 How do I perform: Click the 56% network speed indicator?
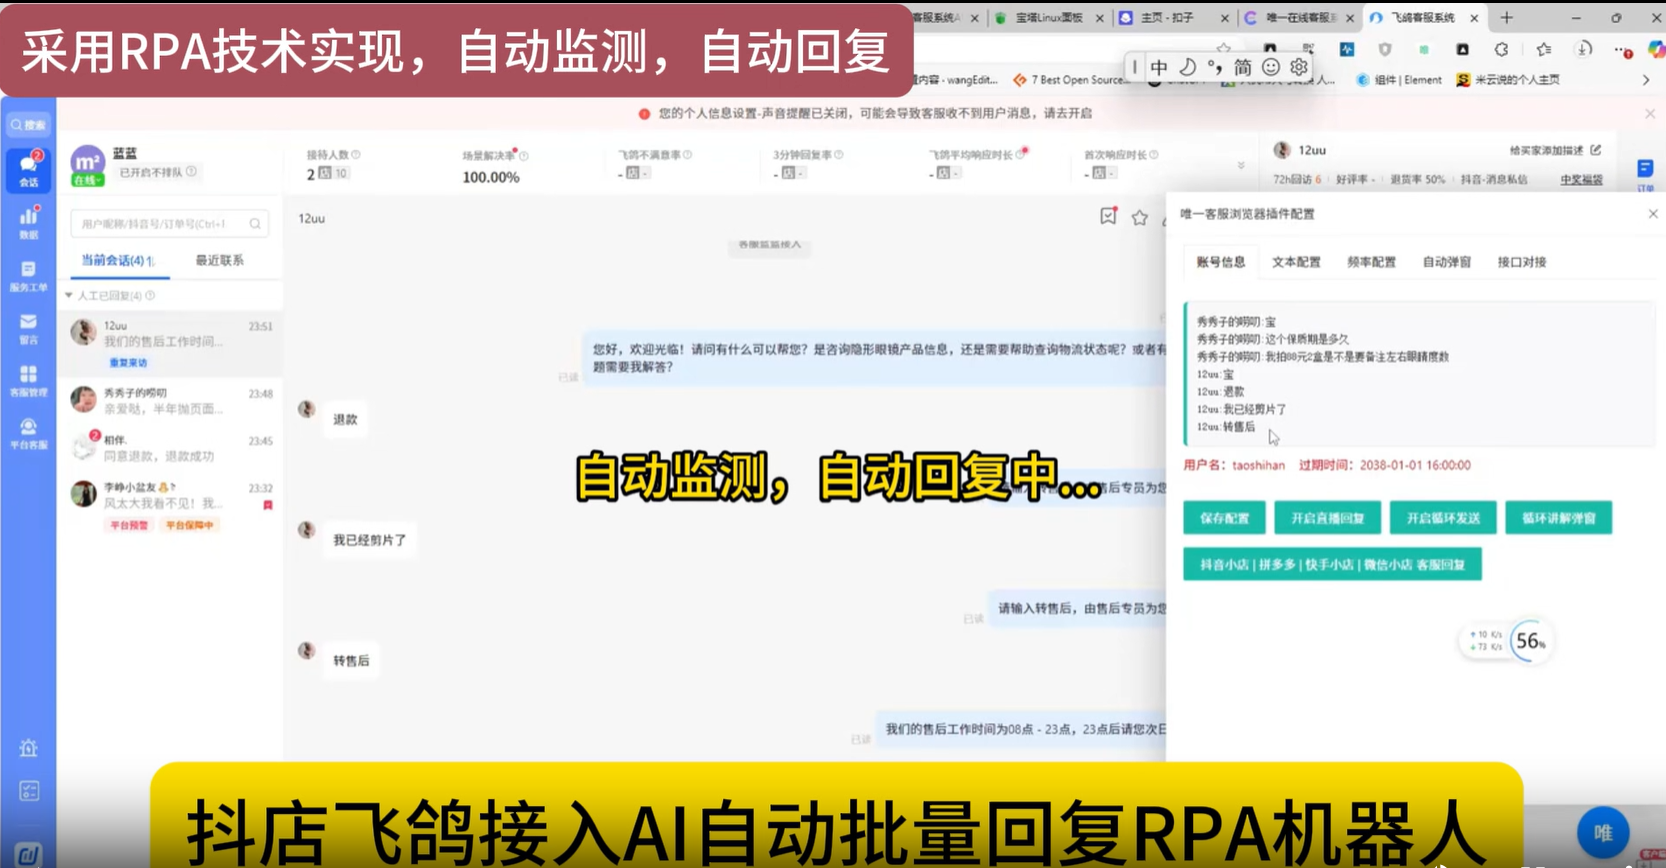(1530, 641)
